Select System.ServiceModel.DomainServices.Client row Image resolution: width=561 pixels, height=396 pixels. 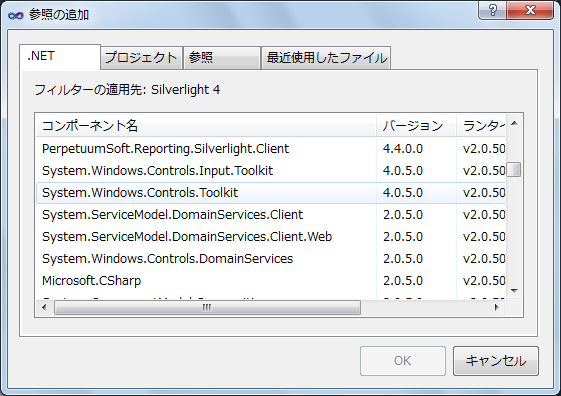(x=271, y=215)
